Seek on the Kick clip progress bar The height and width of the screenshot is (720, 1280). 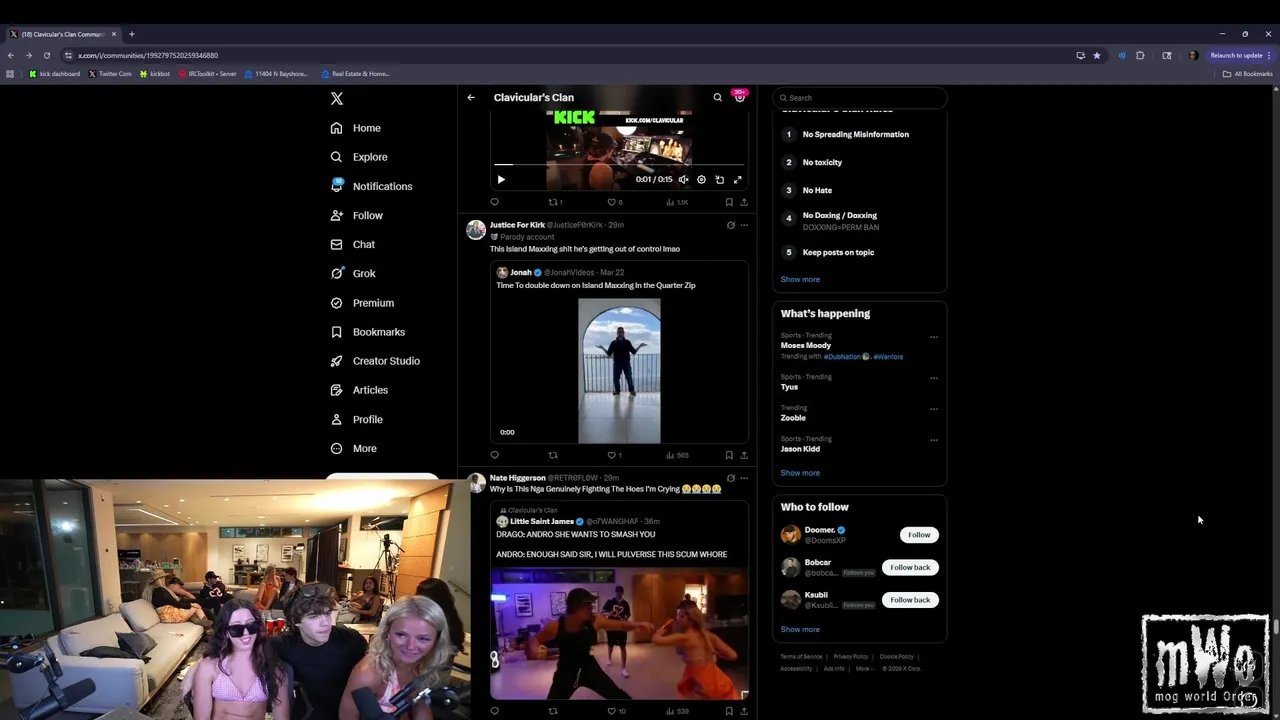(619, 165)
